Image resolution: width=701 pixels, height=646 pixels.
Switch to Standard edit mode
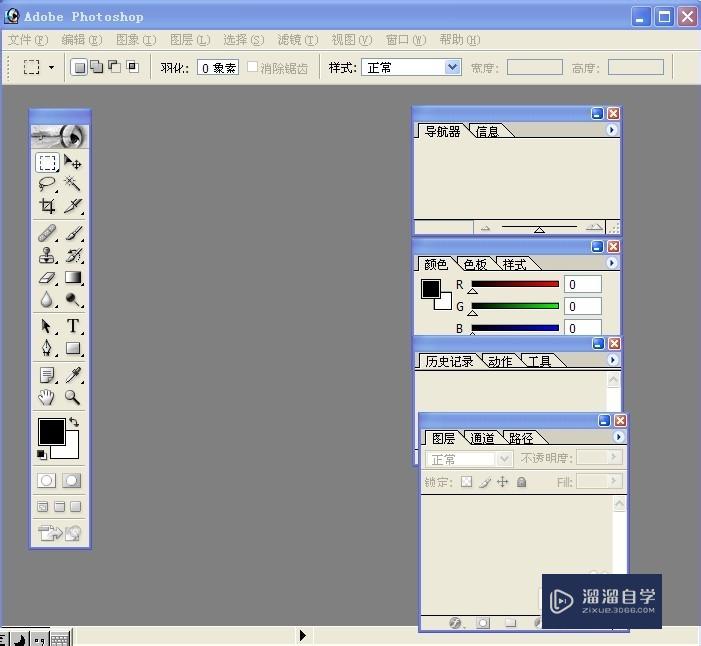[46, 481]
